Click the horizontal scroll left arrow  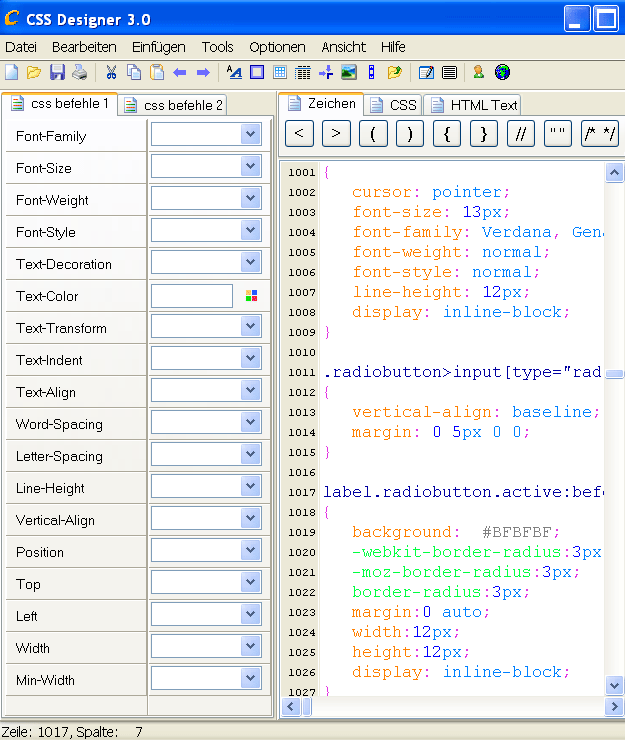click(x=291, y=706)
